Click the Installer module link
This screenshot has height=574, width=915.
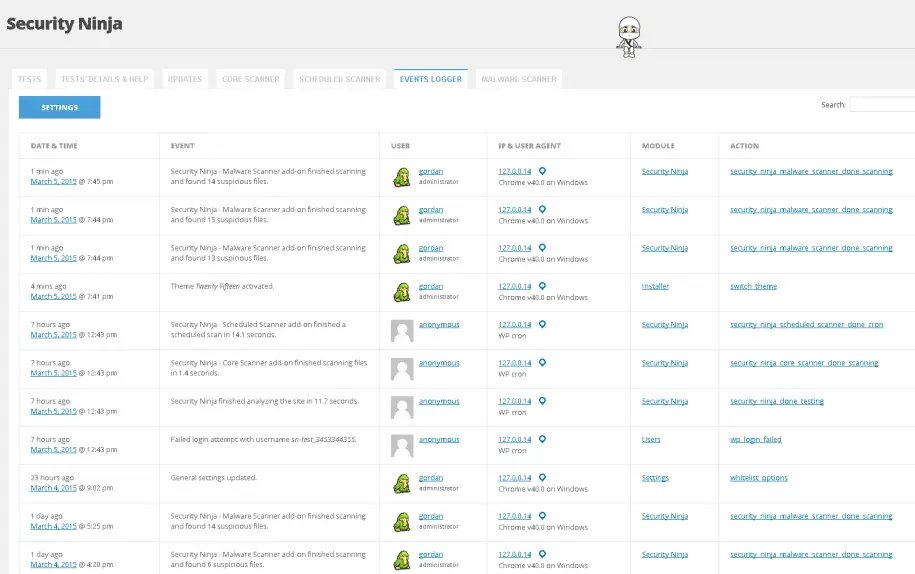point(655,286)
